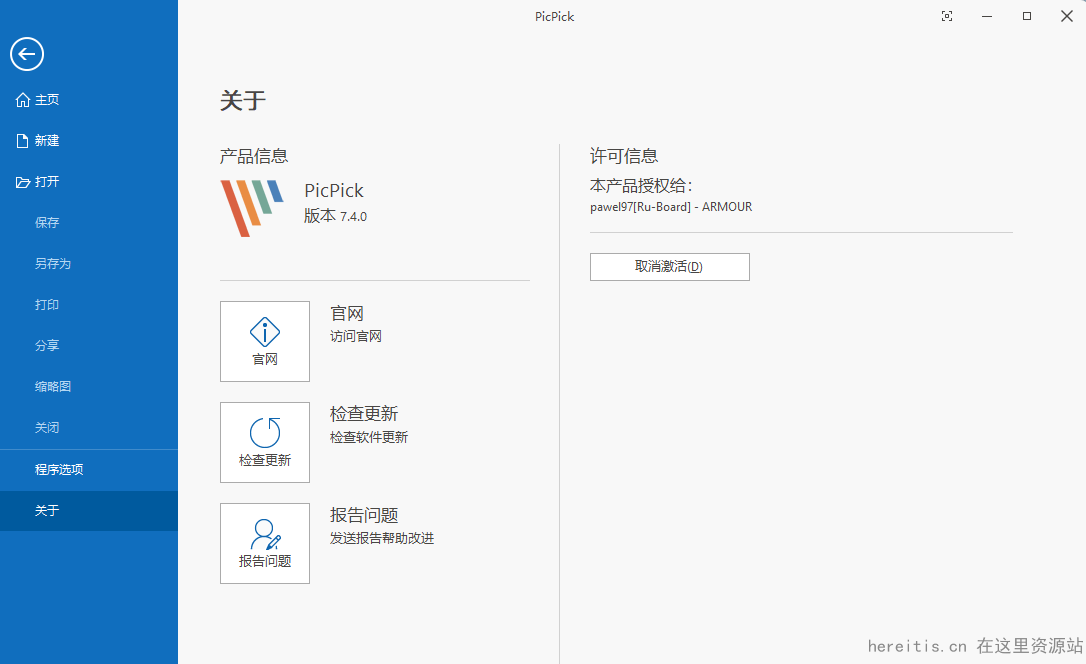Select the highlighted 关于 sidebar item
The width and height of the screenshot is (1086, 664).
pyautogui.click(x=89, y=510)
